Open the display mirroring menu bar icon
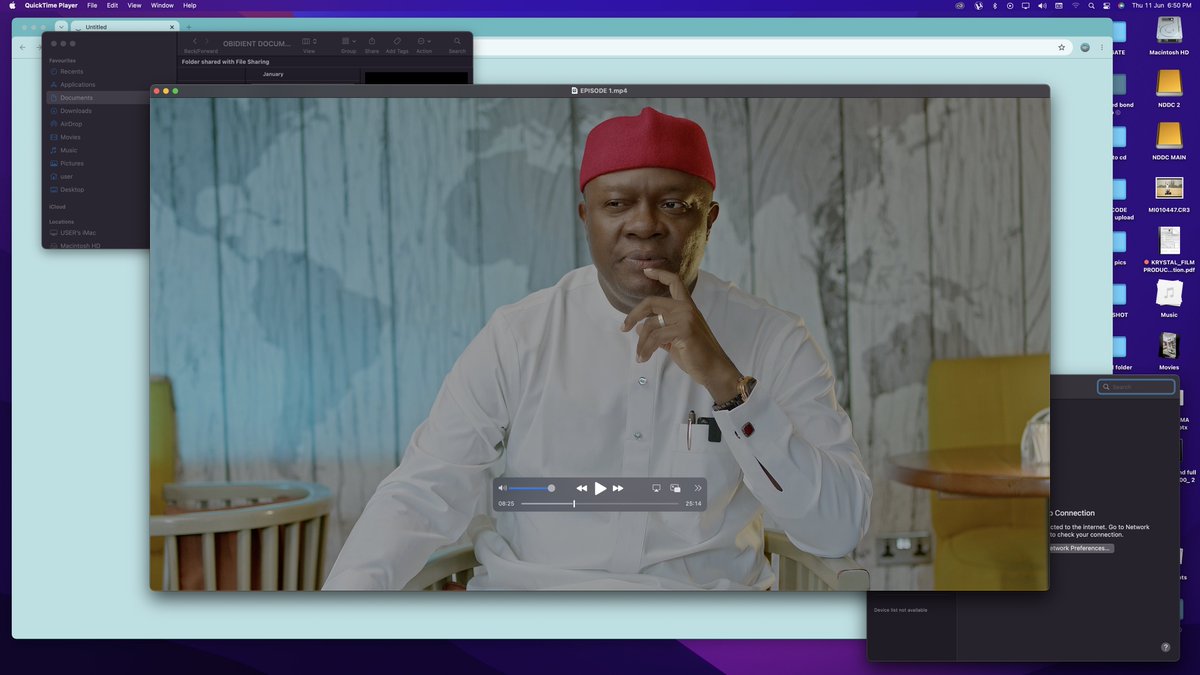This screenshot has height=675, width=1200. (x=1025, y=5)
